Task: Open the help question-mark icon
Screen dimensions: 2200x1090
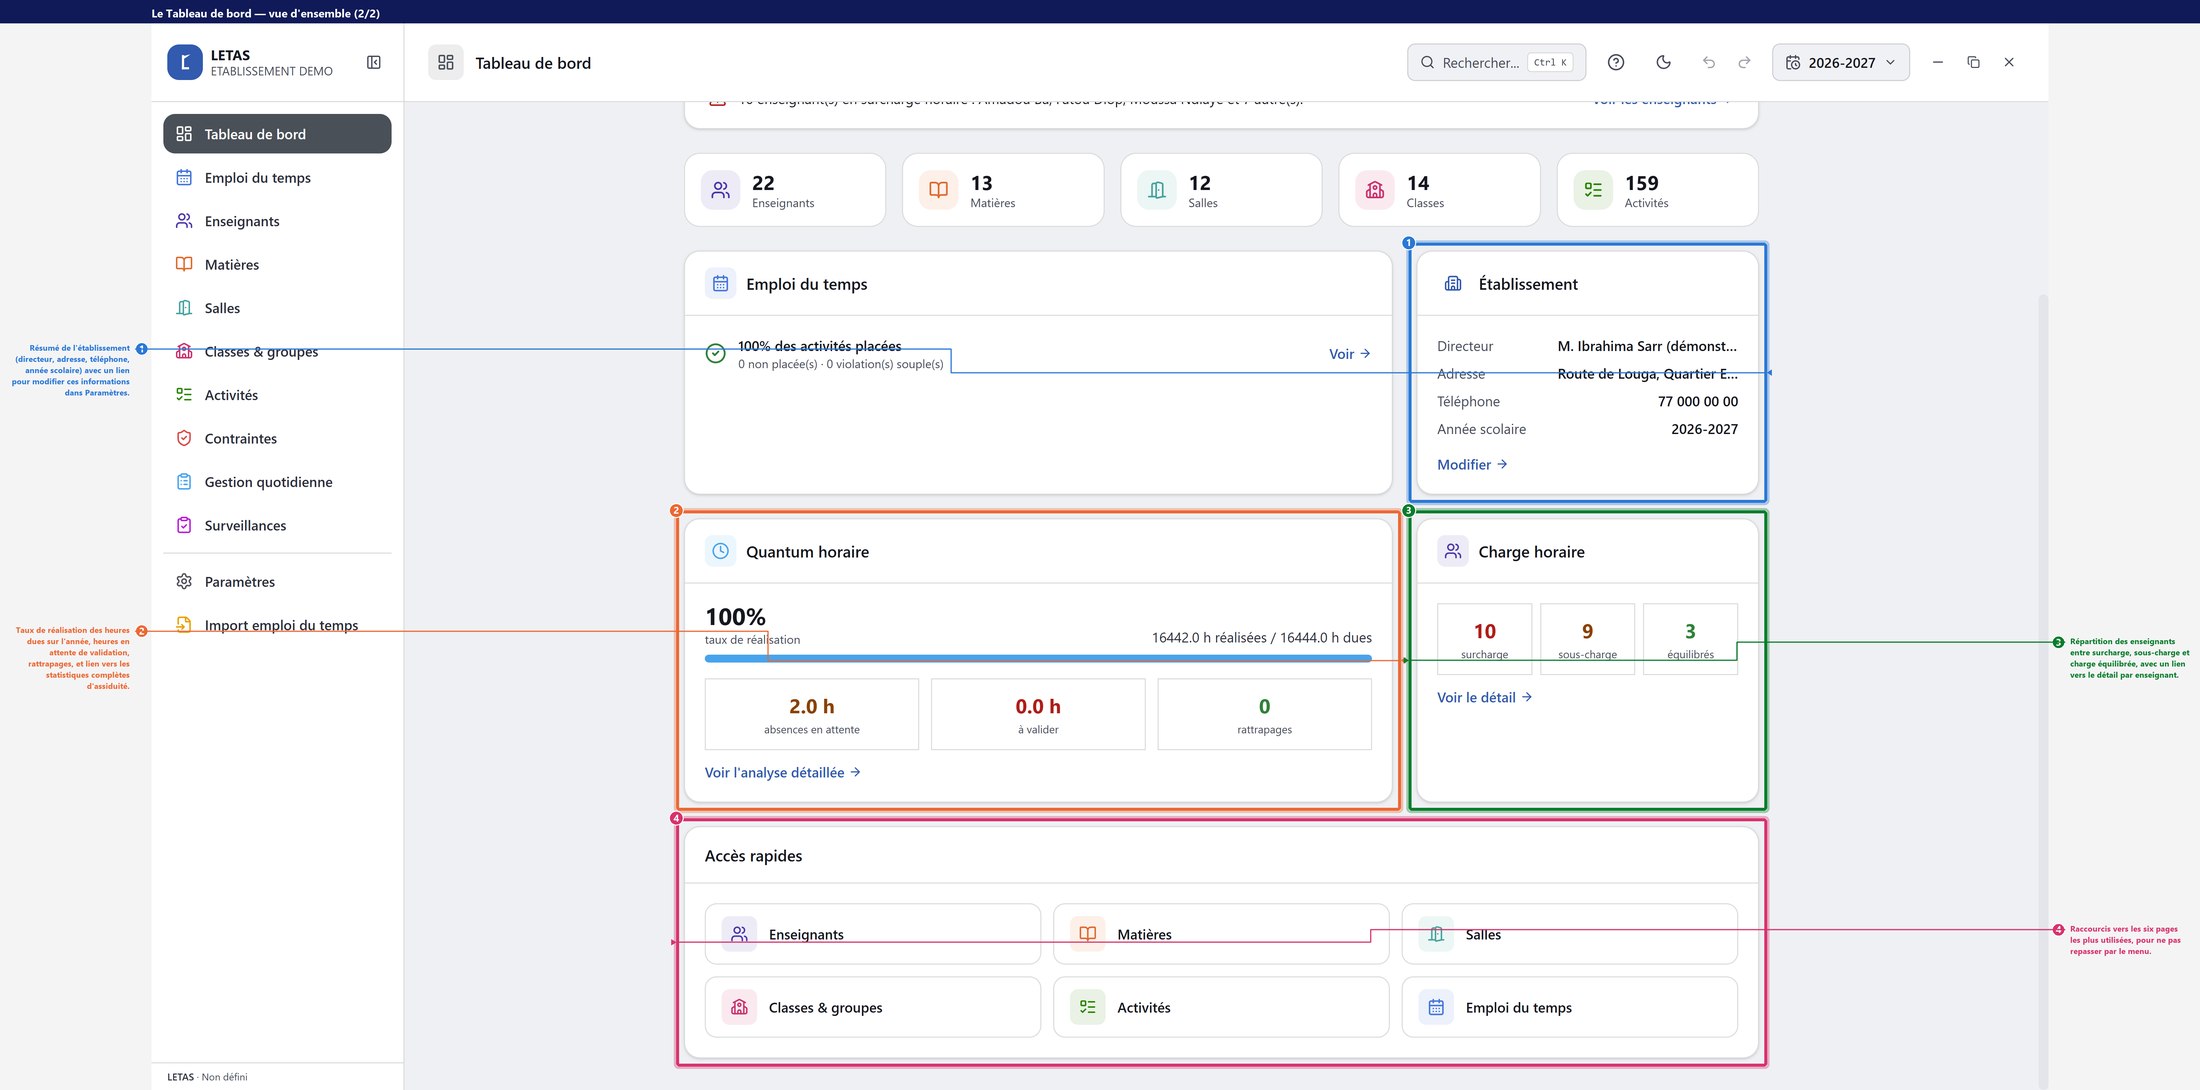Action: click(x=1616, y=62)
